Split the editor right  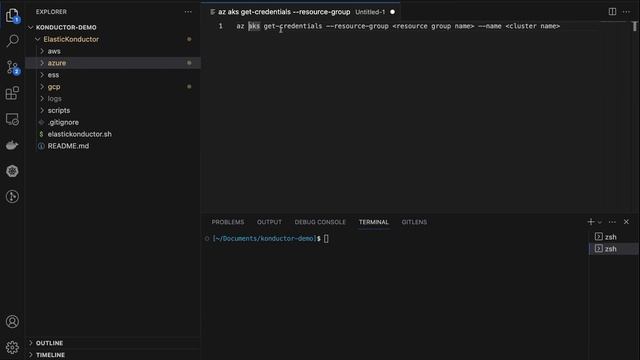tap(612, 11)
